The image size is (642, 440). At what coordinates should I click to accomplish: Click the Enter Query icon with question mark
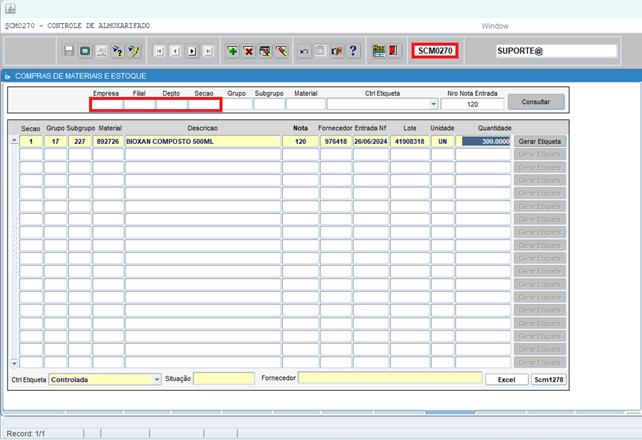(x=118, y=51)
